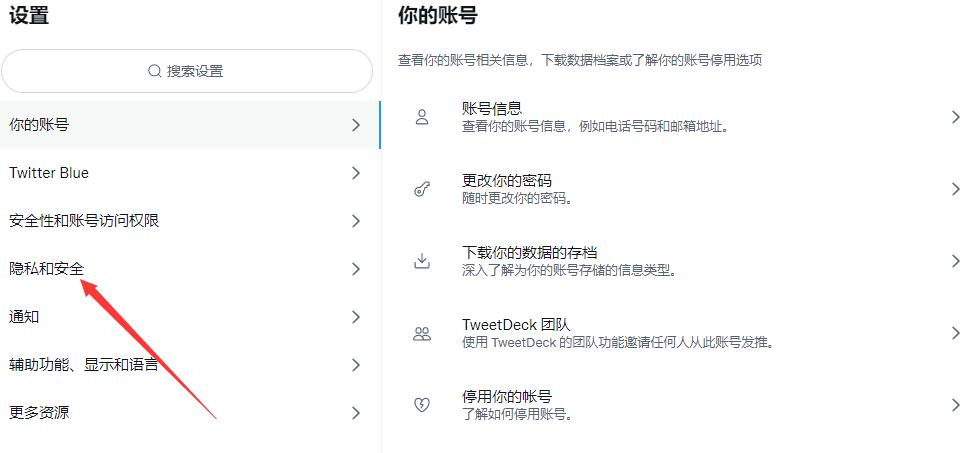Open 停用你的帐号 option
This screenshot has height=453, width=971.
[677, 405]
